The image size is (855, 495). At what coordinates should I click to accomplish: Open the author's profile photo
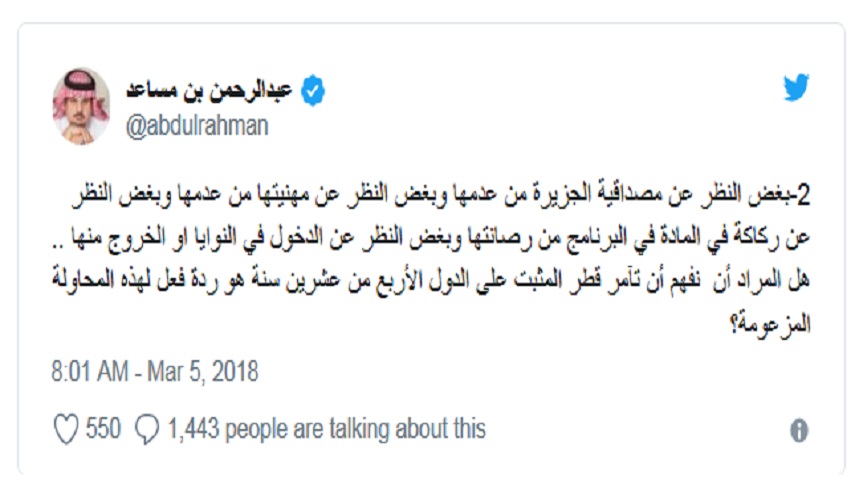pos(81,106)
